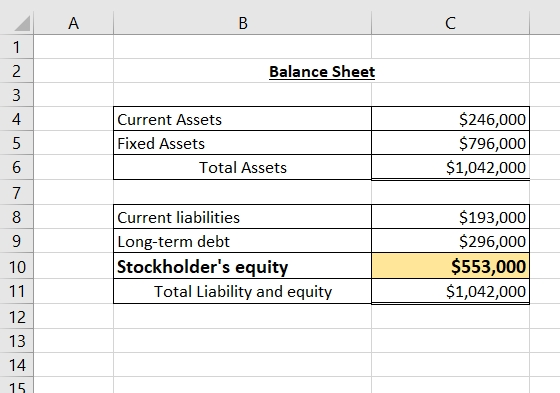Select column A header
The image size is (560, 393).
(x=74, y=23)
